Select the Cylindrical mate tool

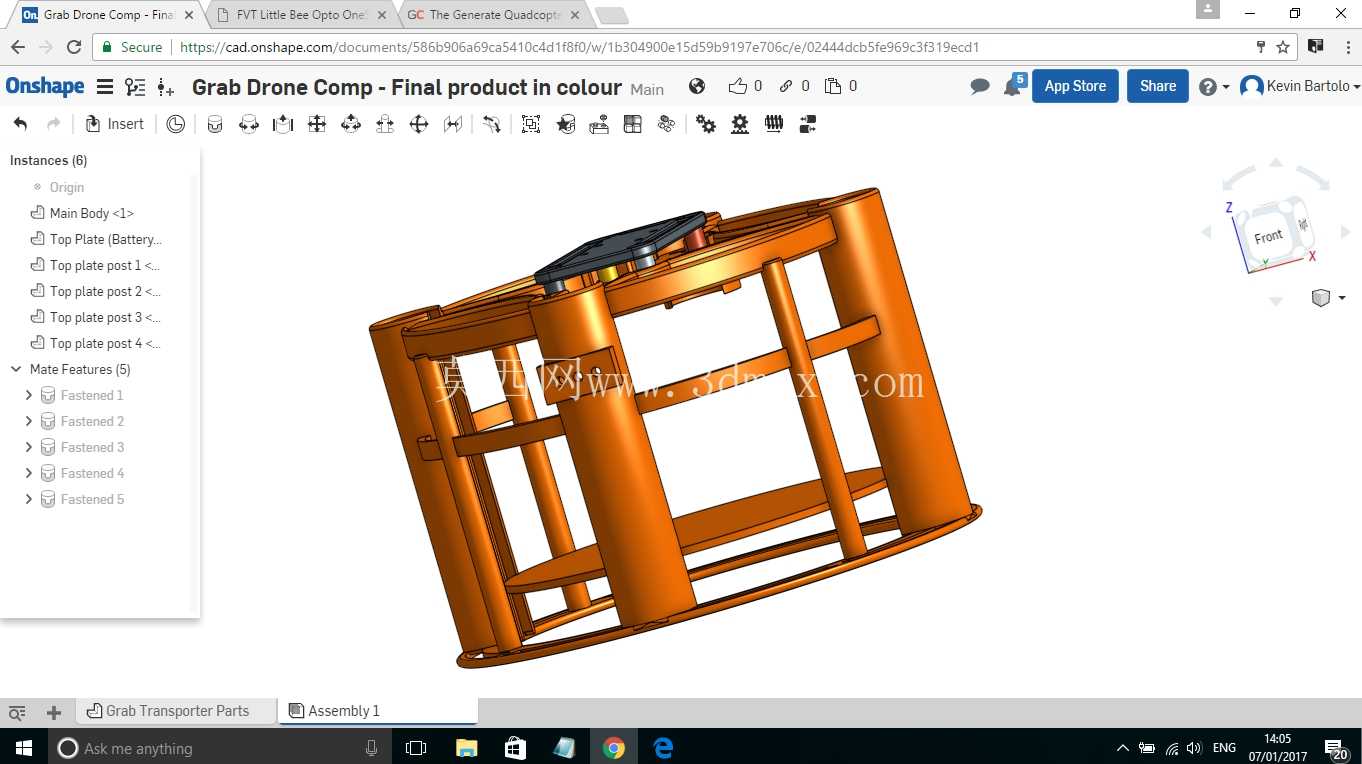coord(351,124)
